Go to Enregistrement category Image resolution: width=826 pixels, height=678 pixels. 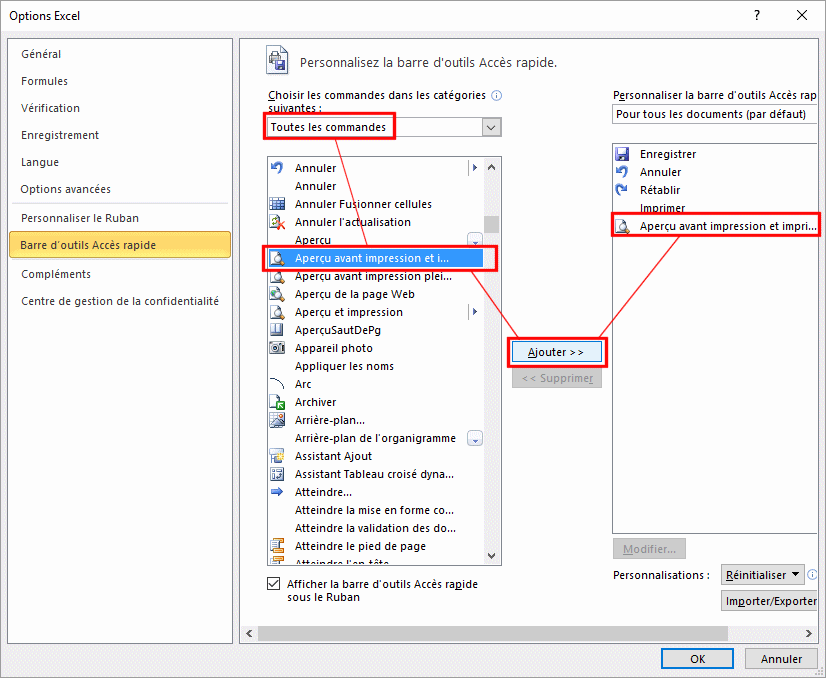(60, 135)
